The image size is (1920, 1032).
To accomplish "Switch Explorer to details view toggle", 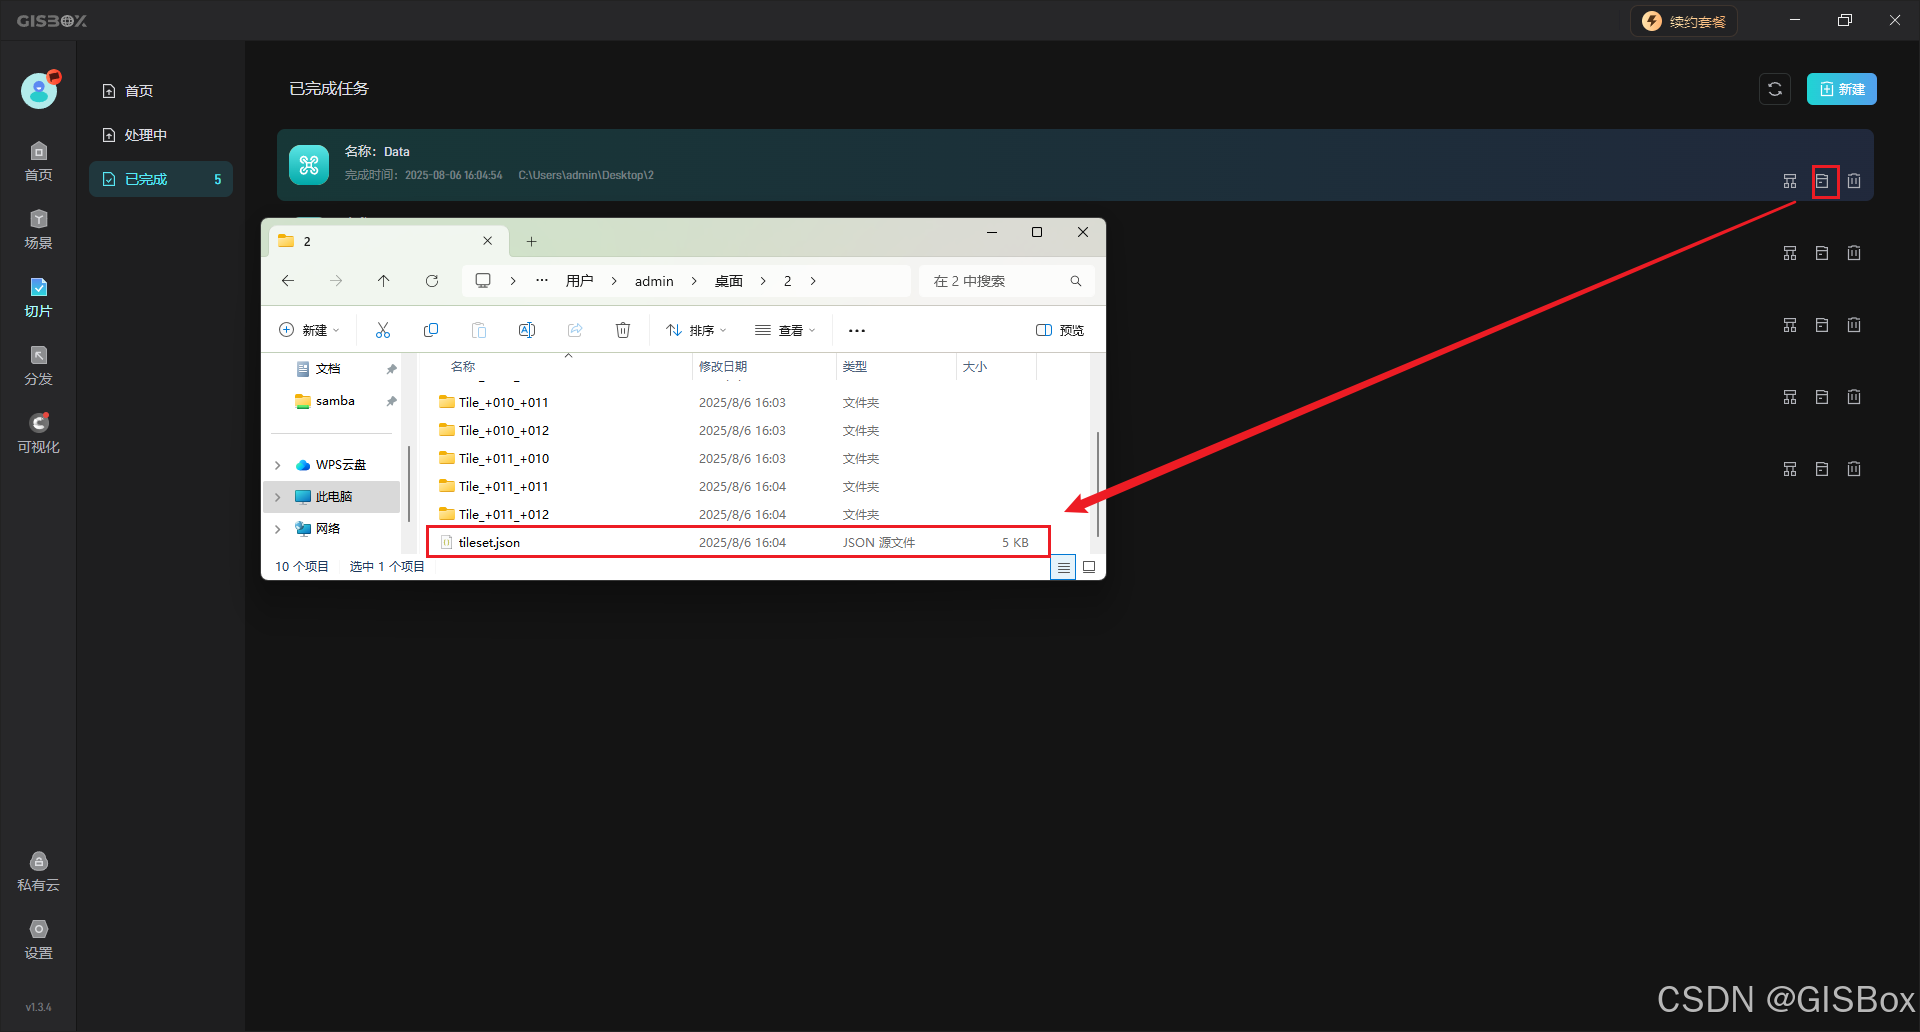I will click(1063, 567).
